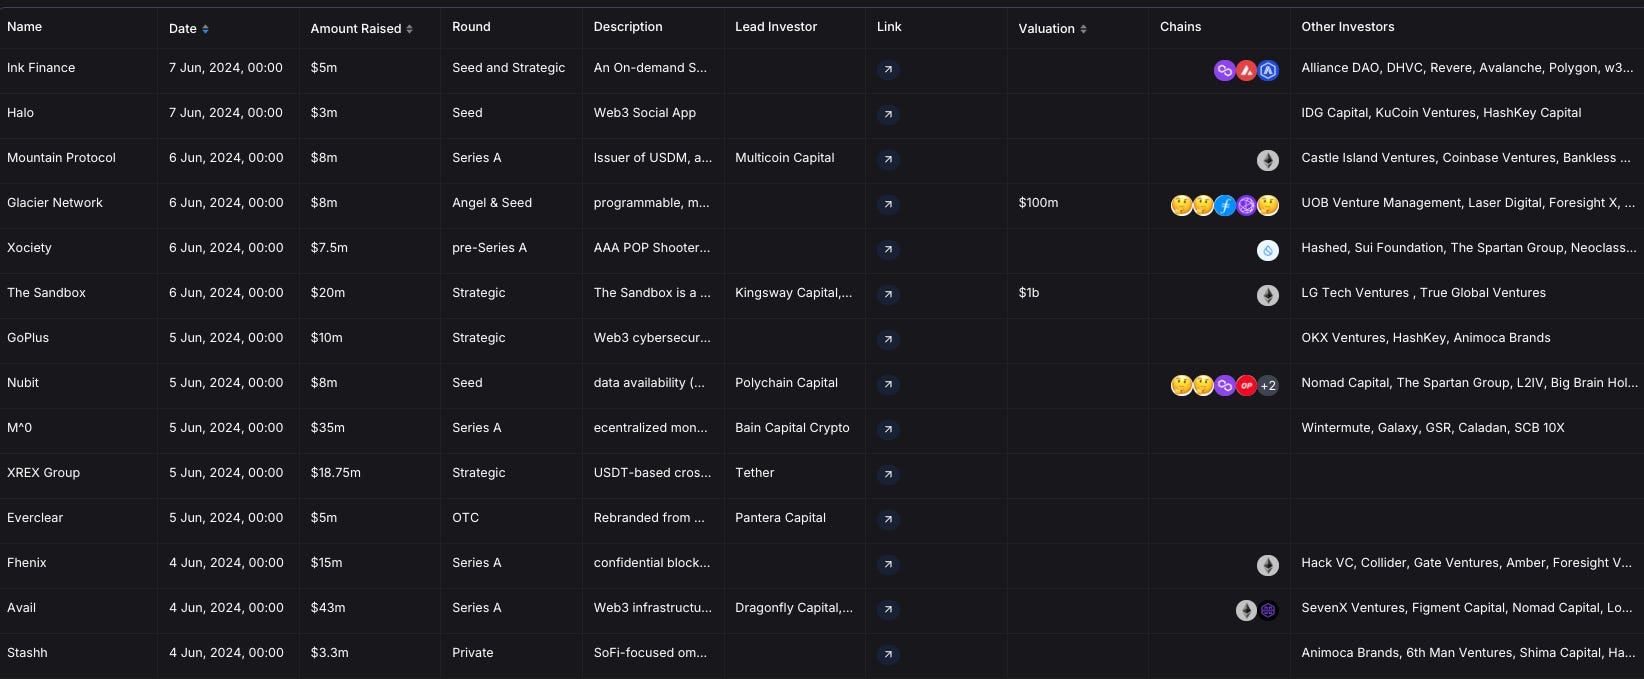Screen dimensions: 1644x679
Task: Click the OKX Ventures, HashKey investors cell
Action: pos(1425,338)
